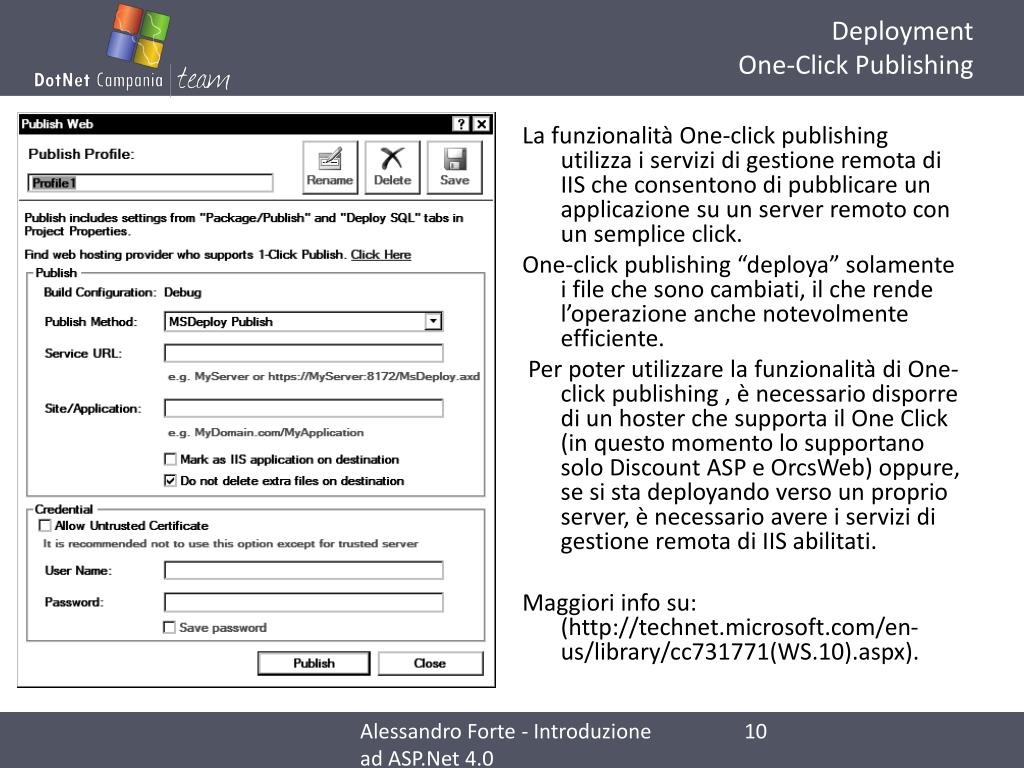Click the Rename profile button
Viewport: 1024px width, 768px height.
[330, 167]
